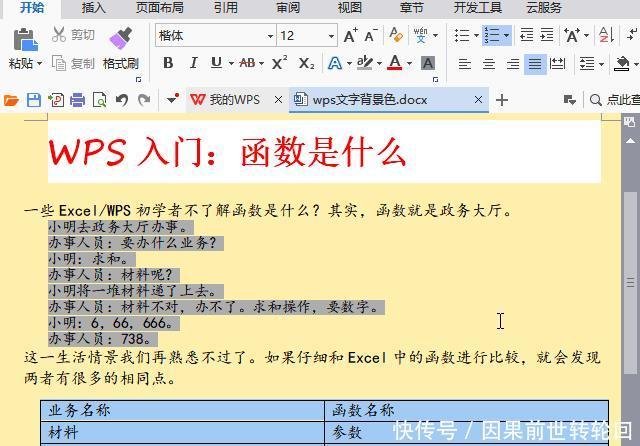
Task: Switch to the 开始 ribbon tab
Action: (32, 7)
